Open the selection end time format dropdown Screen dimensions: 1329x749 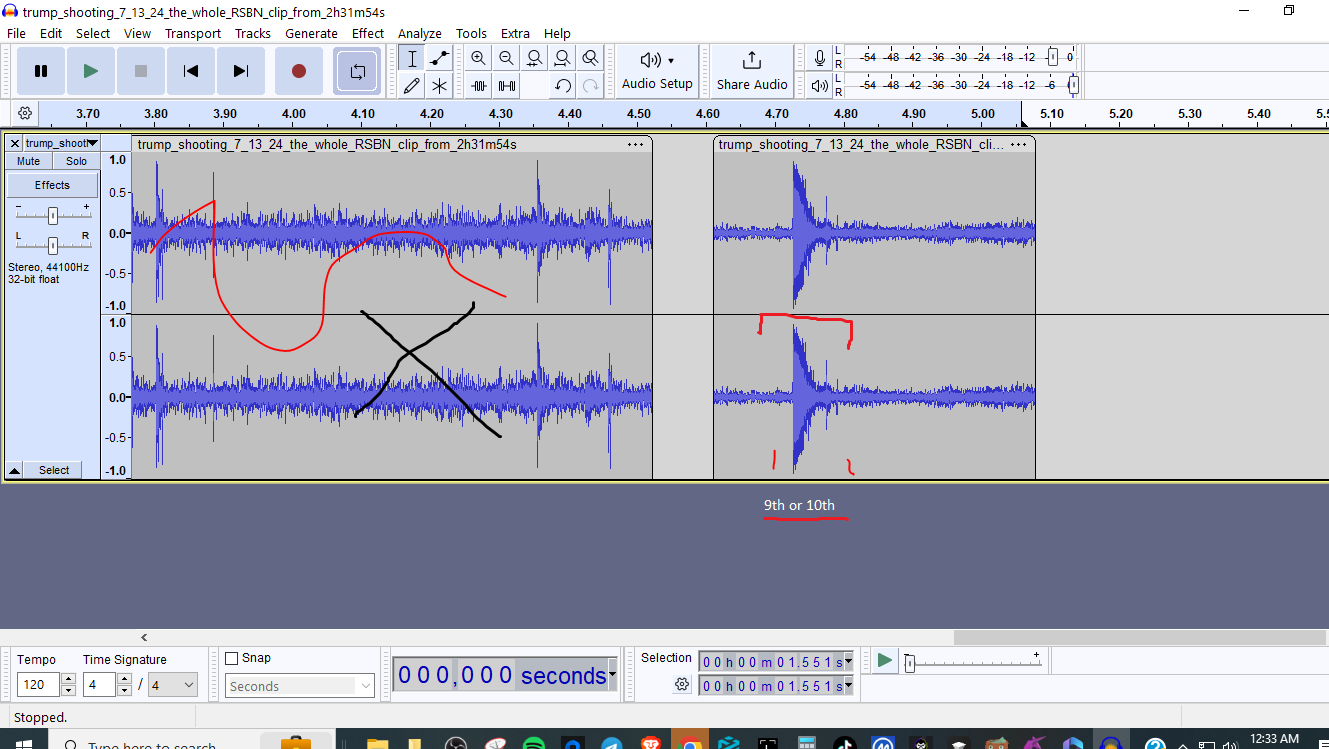[x=849, y=685]
